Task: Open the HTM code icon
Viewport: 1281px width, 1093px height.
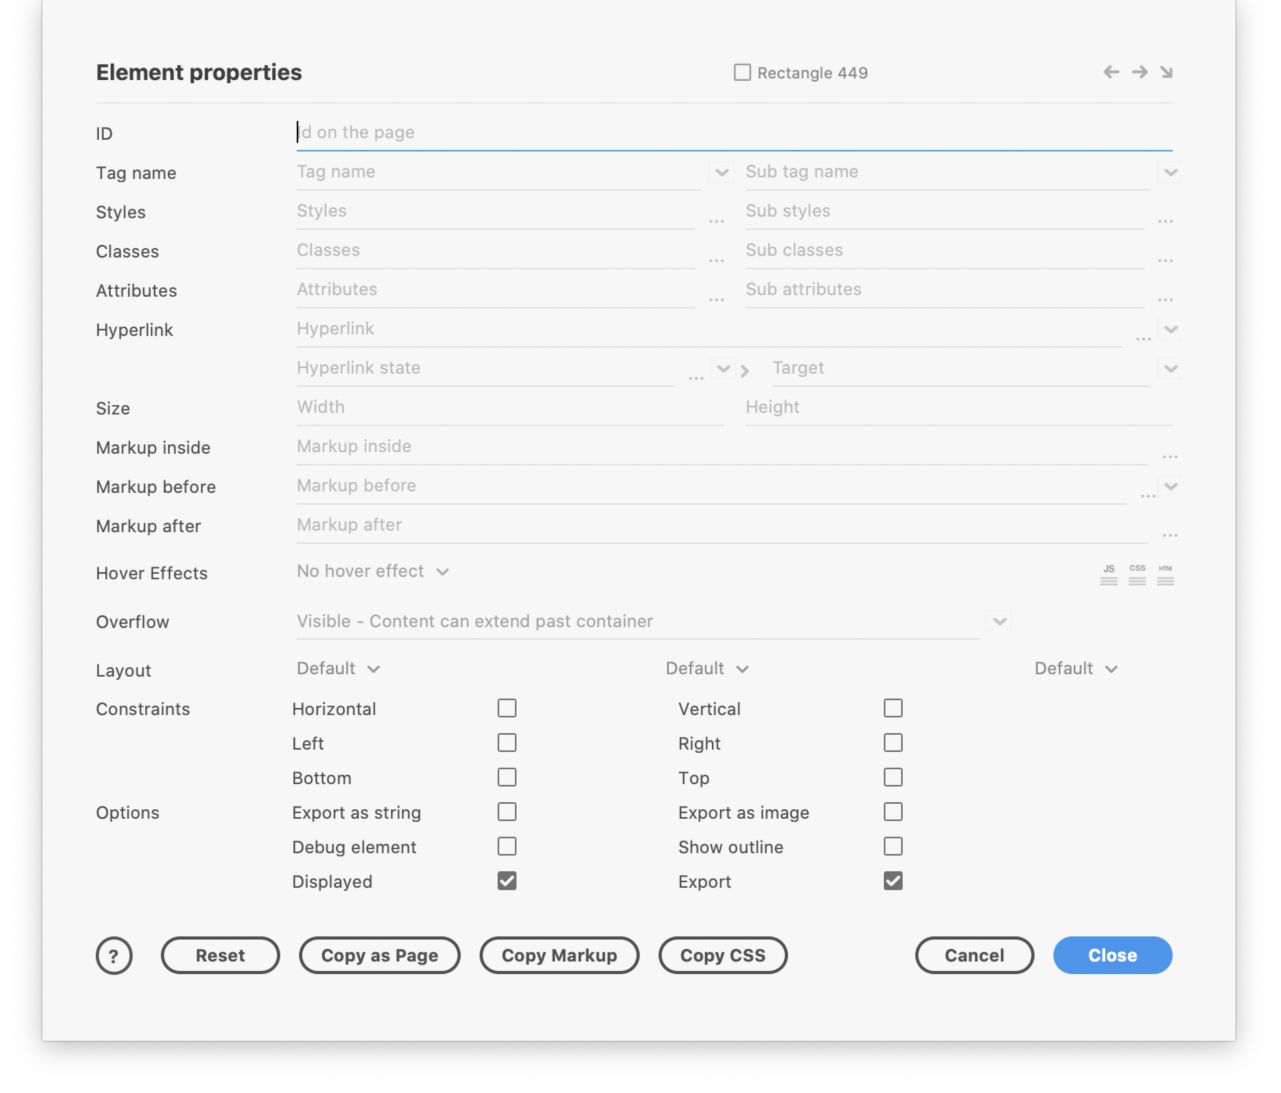Action: 1165,575
